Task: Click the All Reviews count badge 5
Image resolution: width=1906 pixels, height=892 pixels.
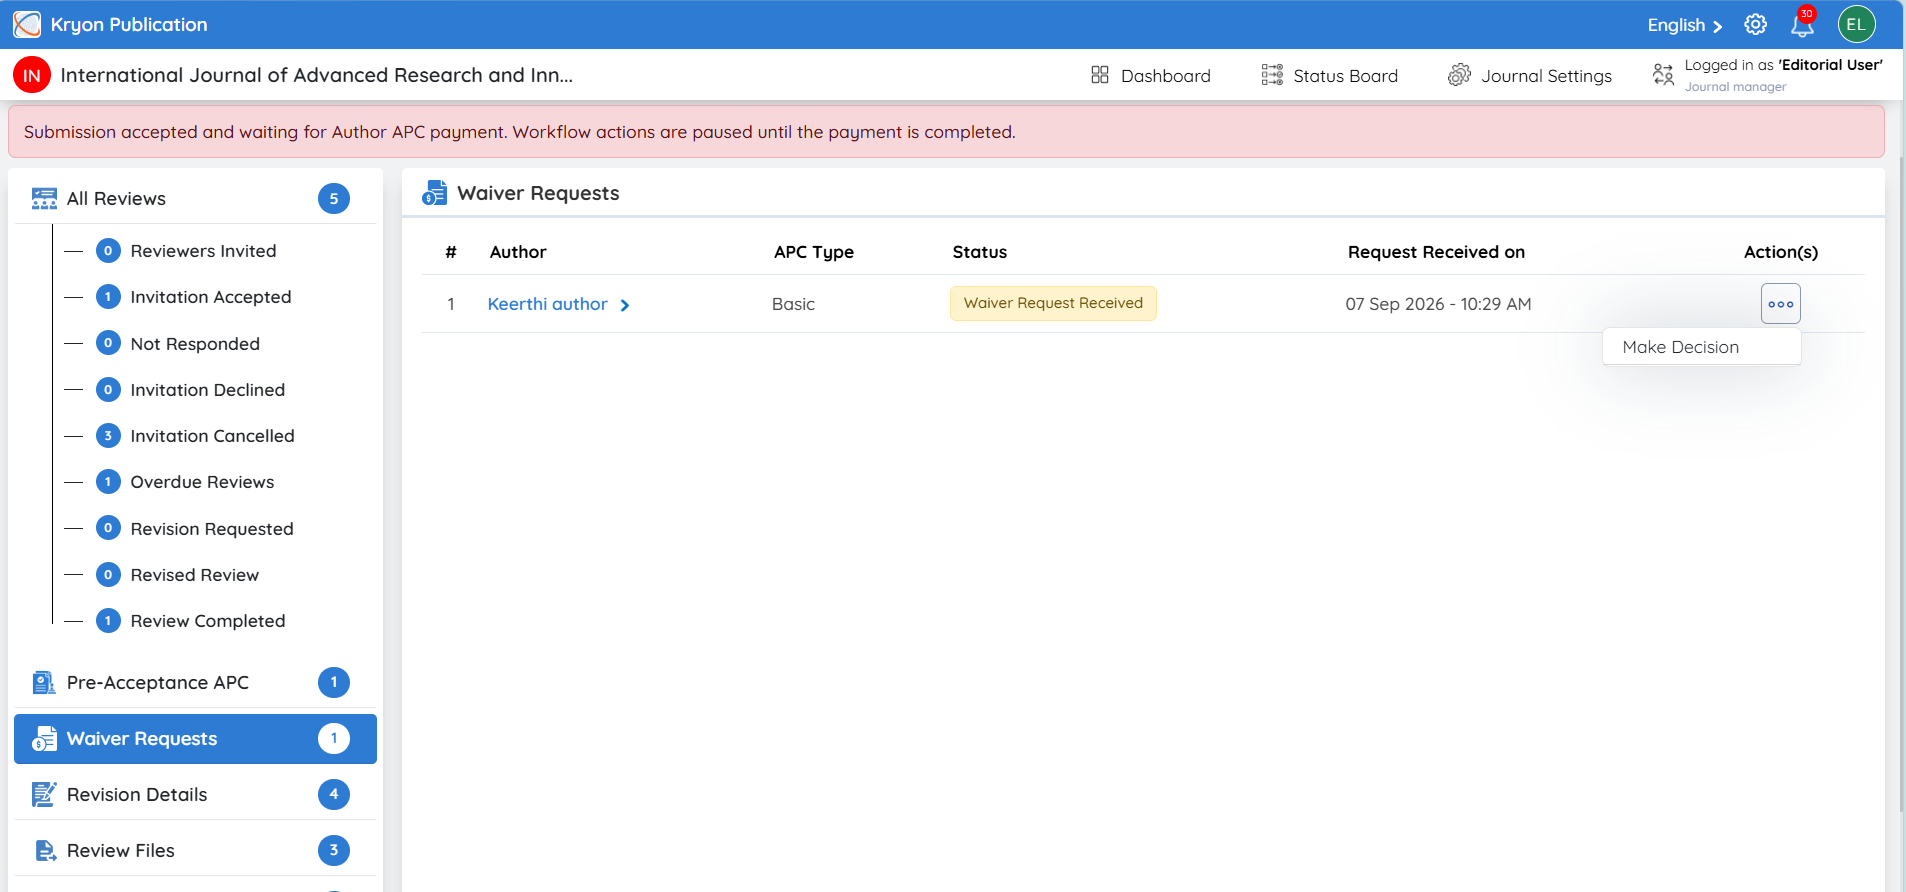Action: point(334,199)
